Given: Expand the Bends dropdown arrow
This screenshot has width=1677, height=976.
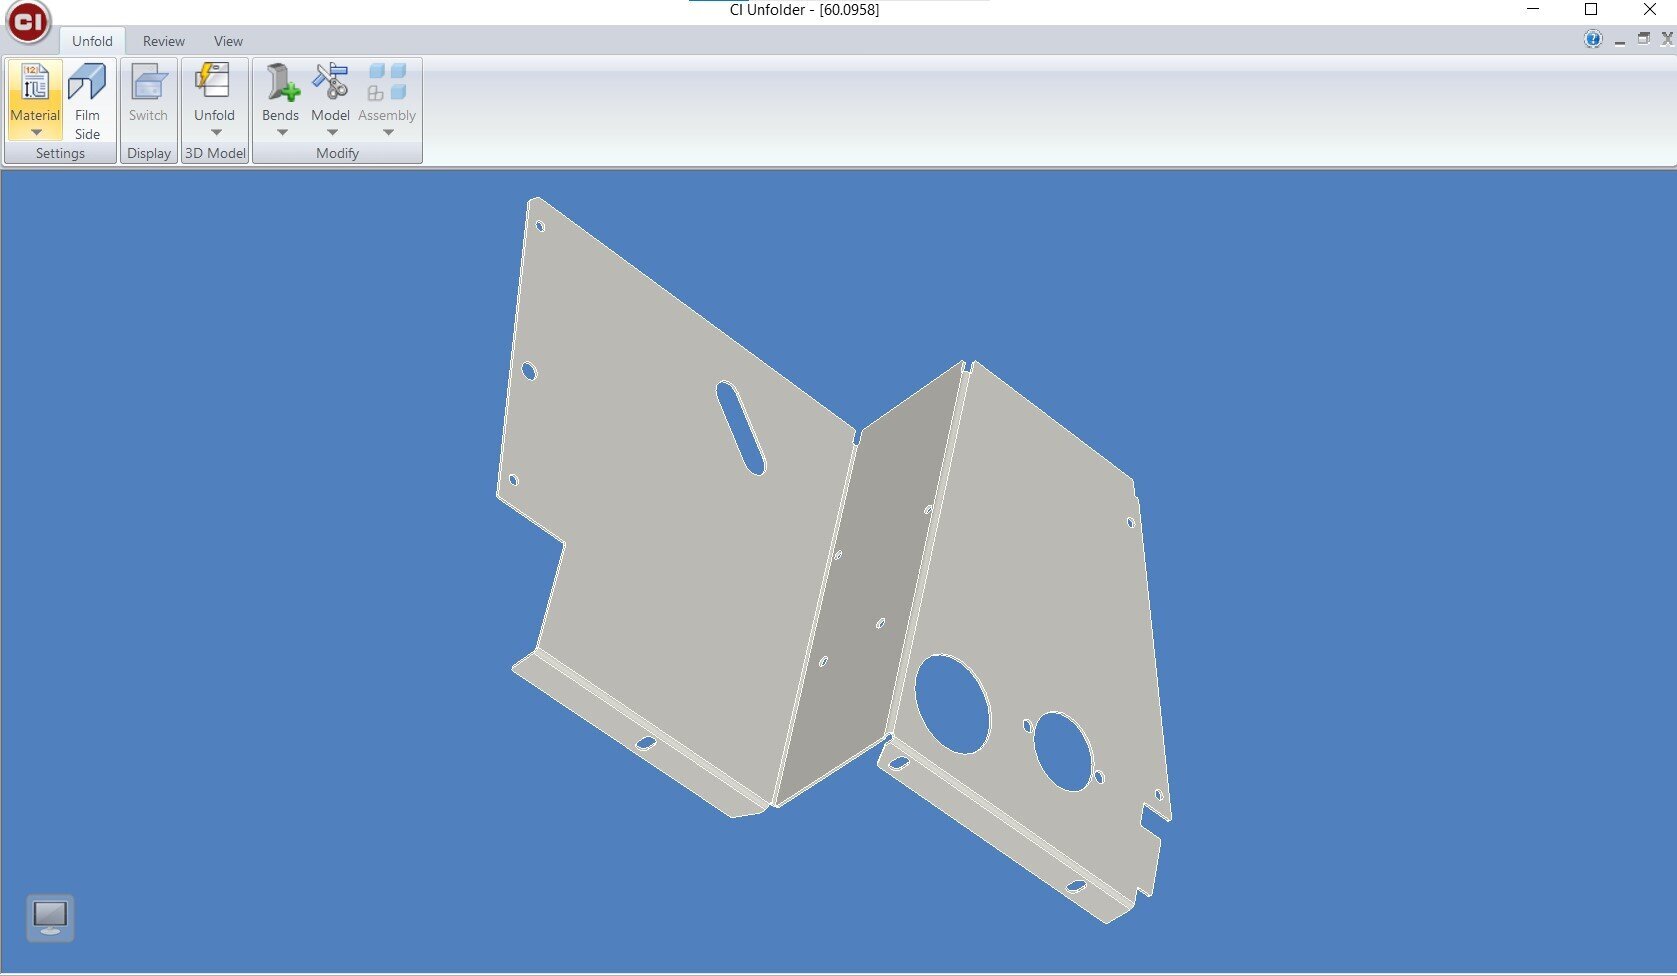Looking at the screenshot, I should [x=281, y=132].
